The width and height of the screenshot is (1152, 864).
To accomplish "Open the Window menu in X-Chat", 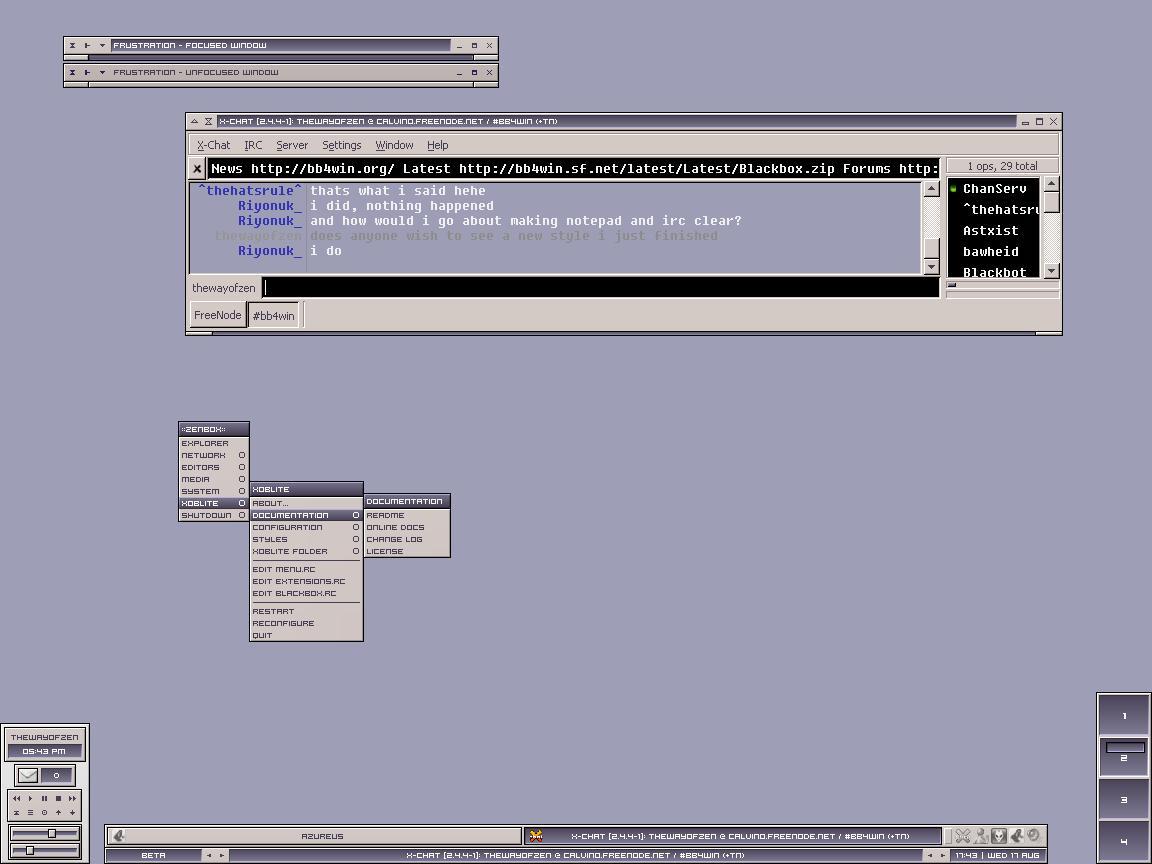I will pos(394,145).
